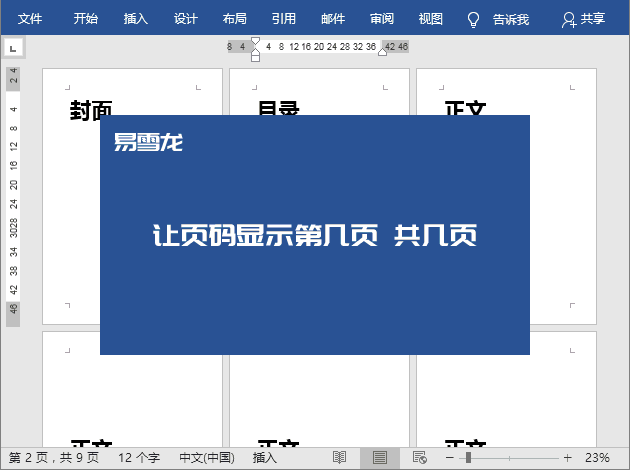630x470 pixels.
Task: Switch to Read Mode view
Action: pyautogui.click(x=340, y=457)
